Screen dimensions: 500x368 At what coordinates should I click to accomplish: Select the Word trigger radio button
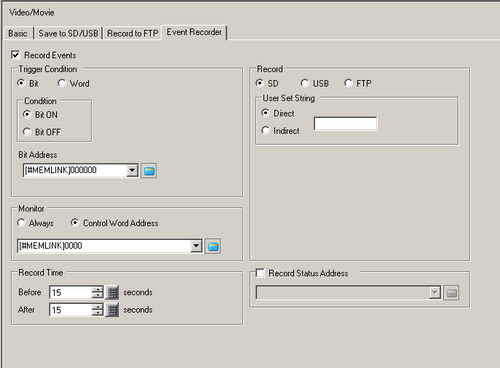pos(62,83)
